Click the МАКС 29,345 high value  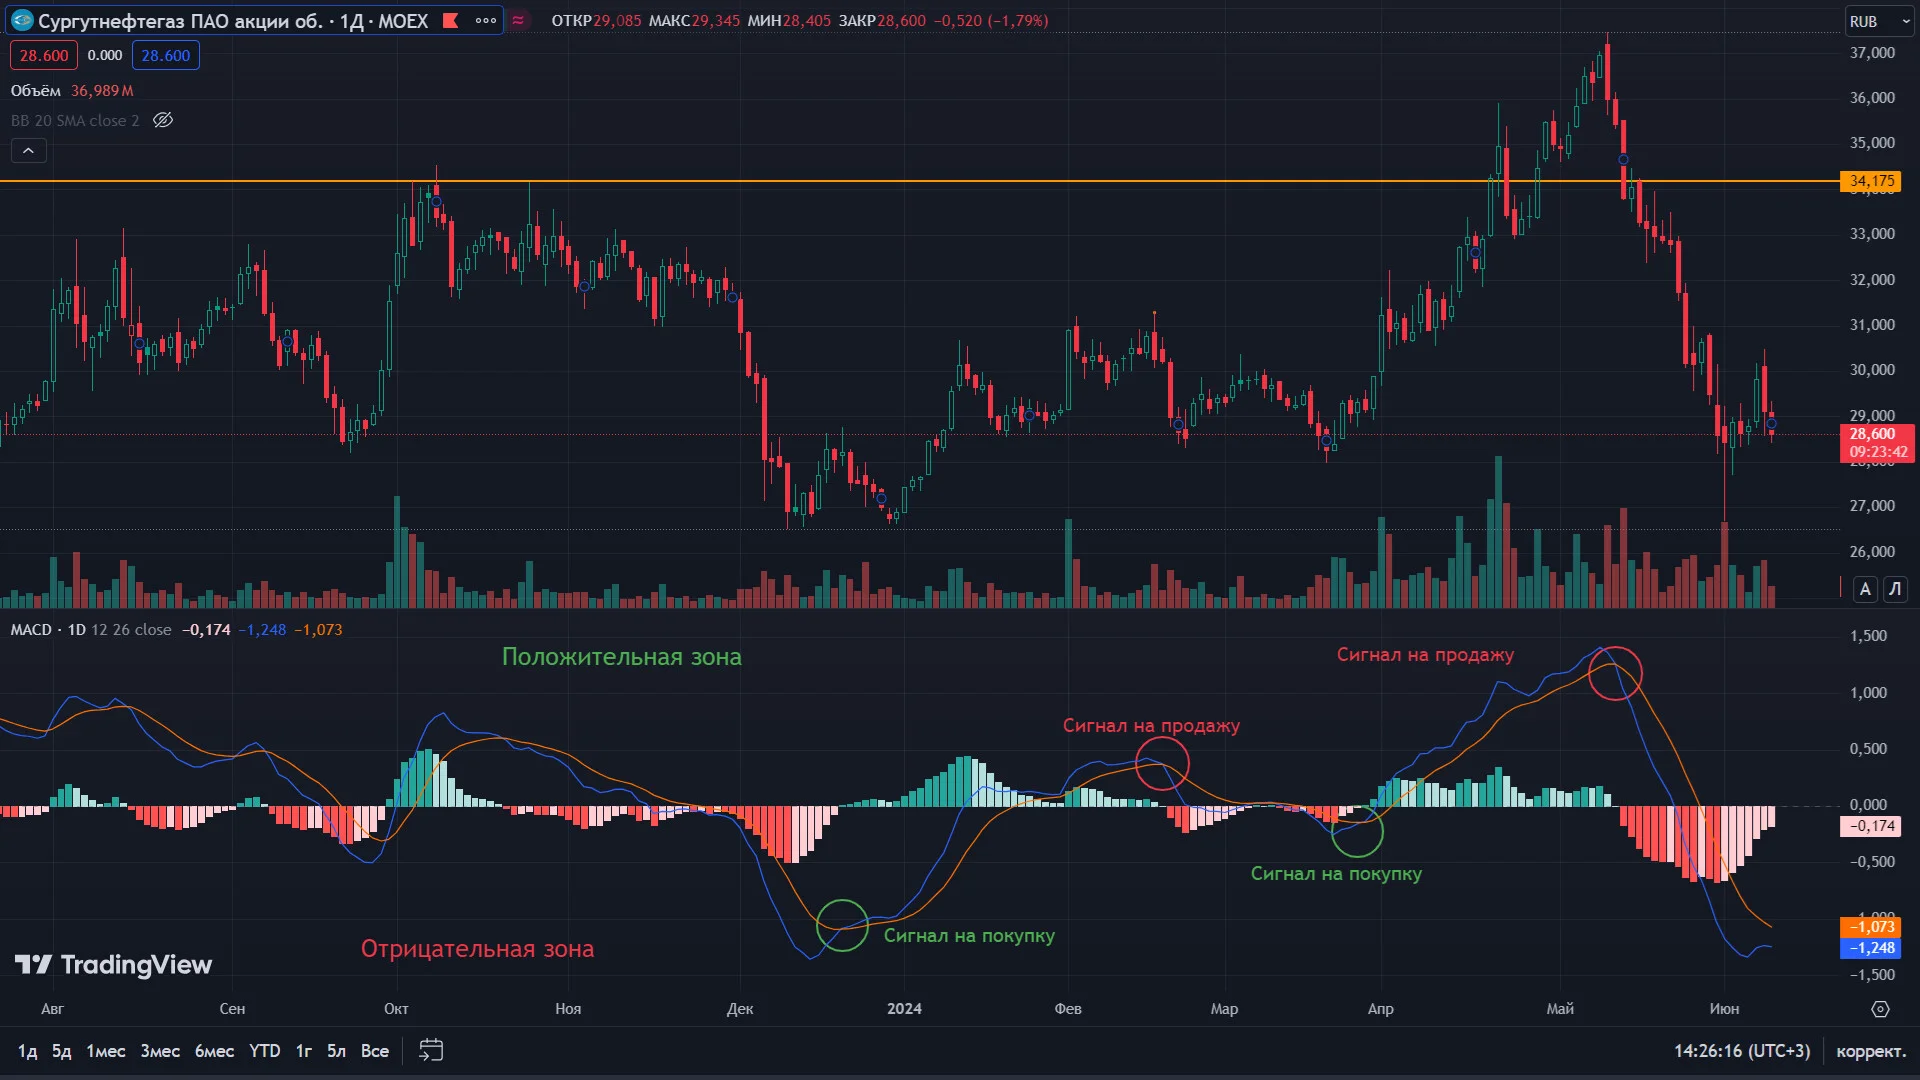coord(694,21)
